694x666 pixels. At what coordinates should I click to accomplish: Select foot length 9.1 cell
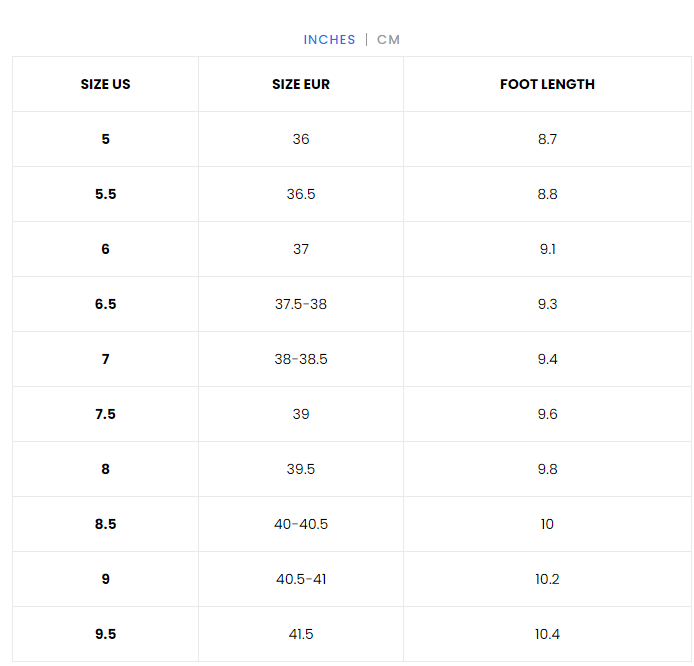547,249
